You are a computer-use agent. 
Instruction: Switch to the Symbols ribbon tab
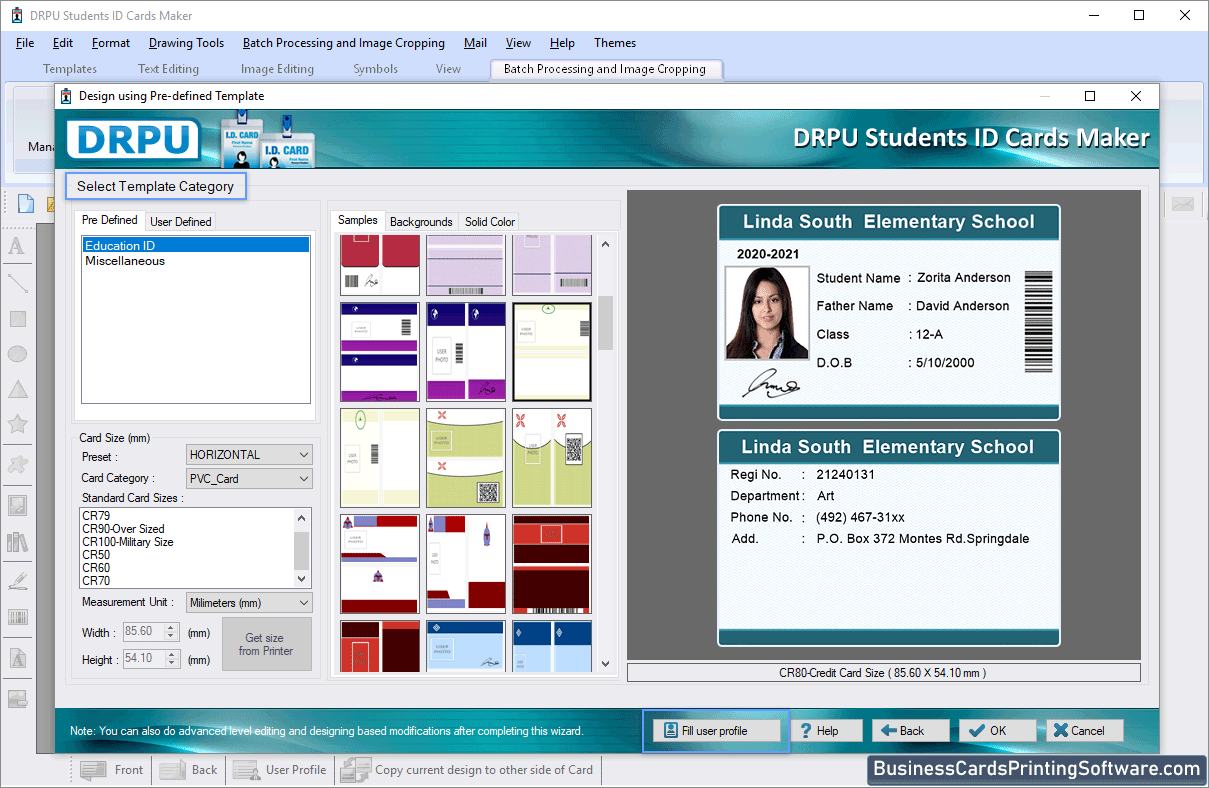click(x=375, y=69)
